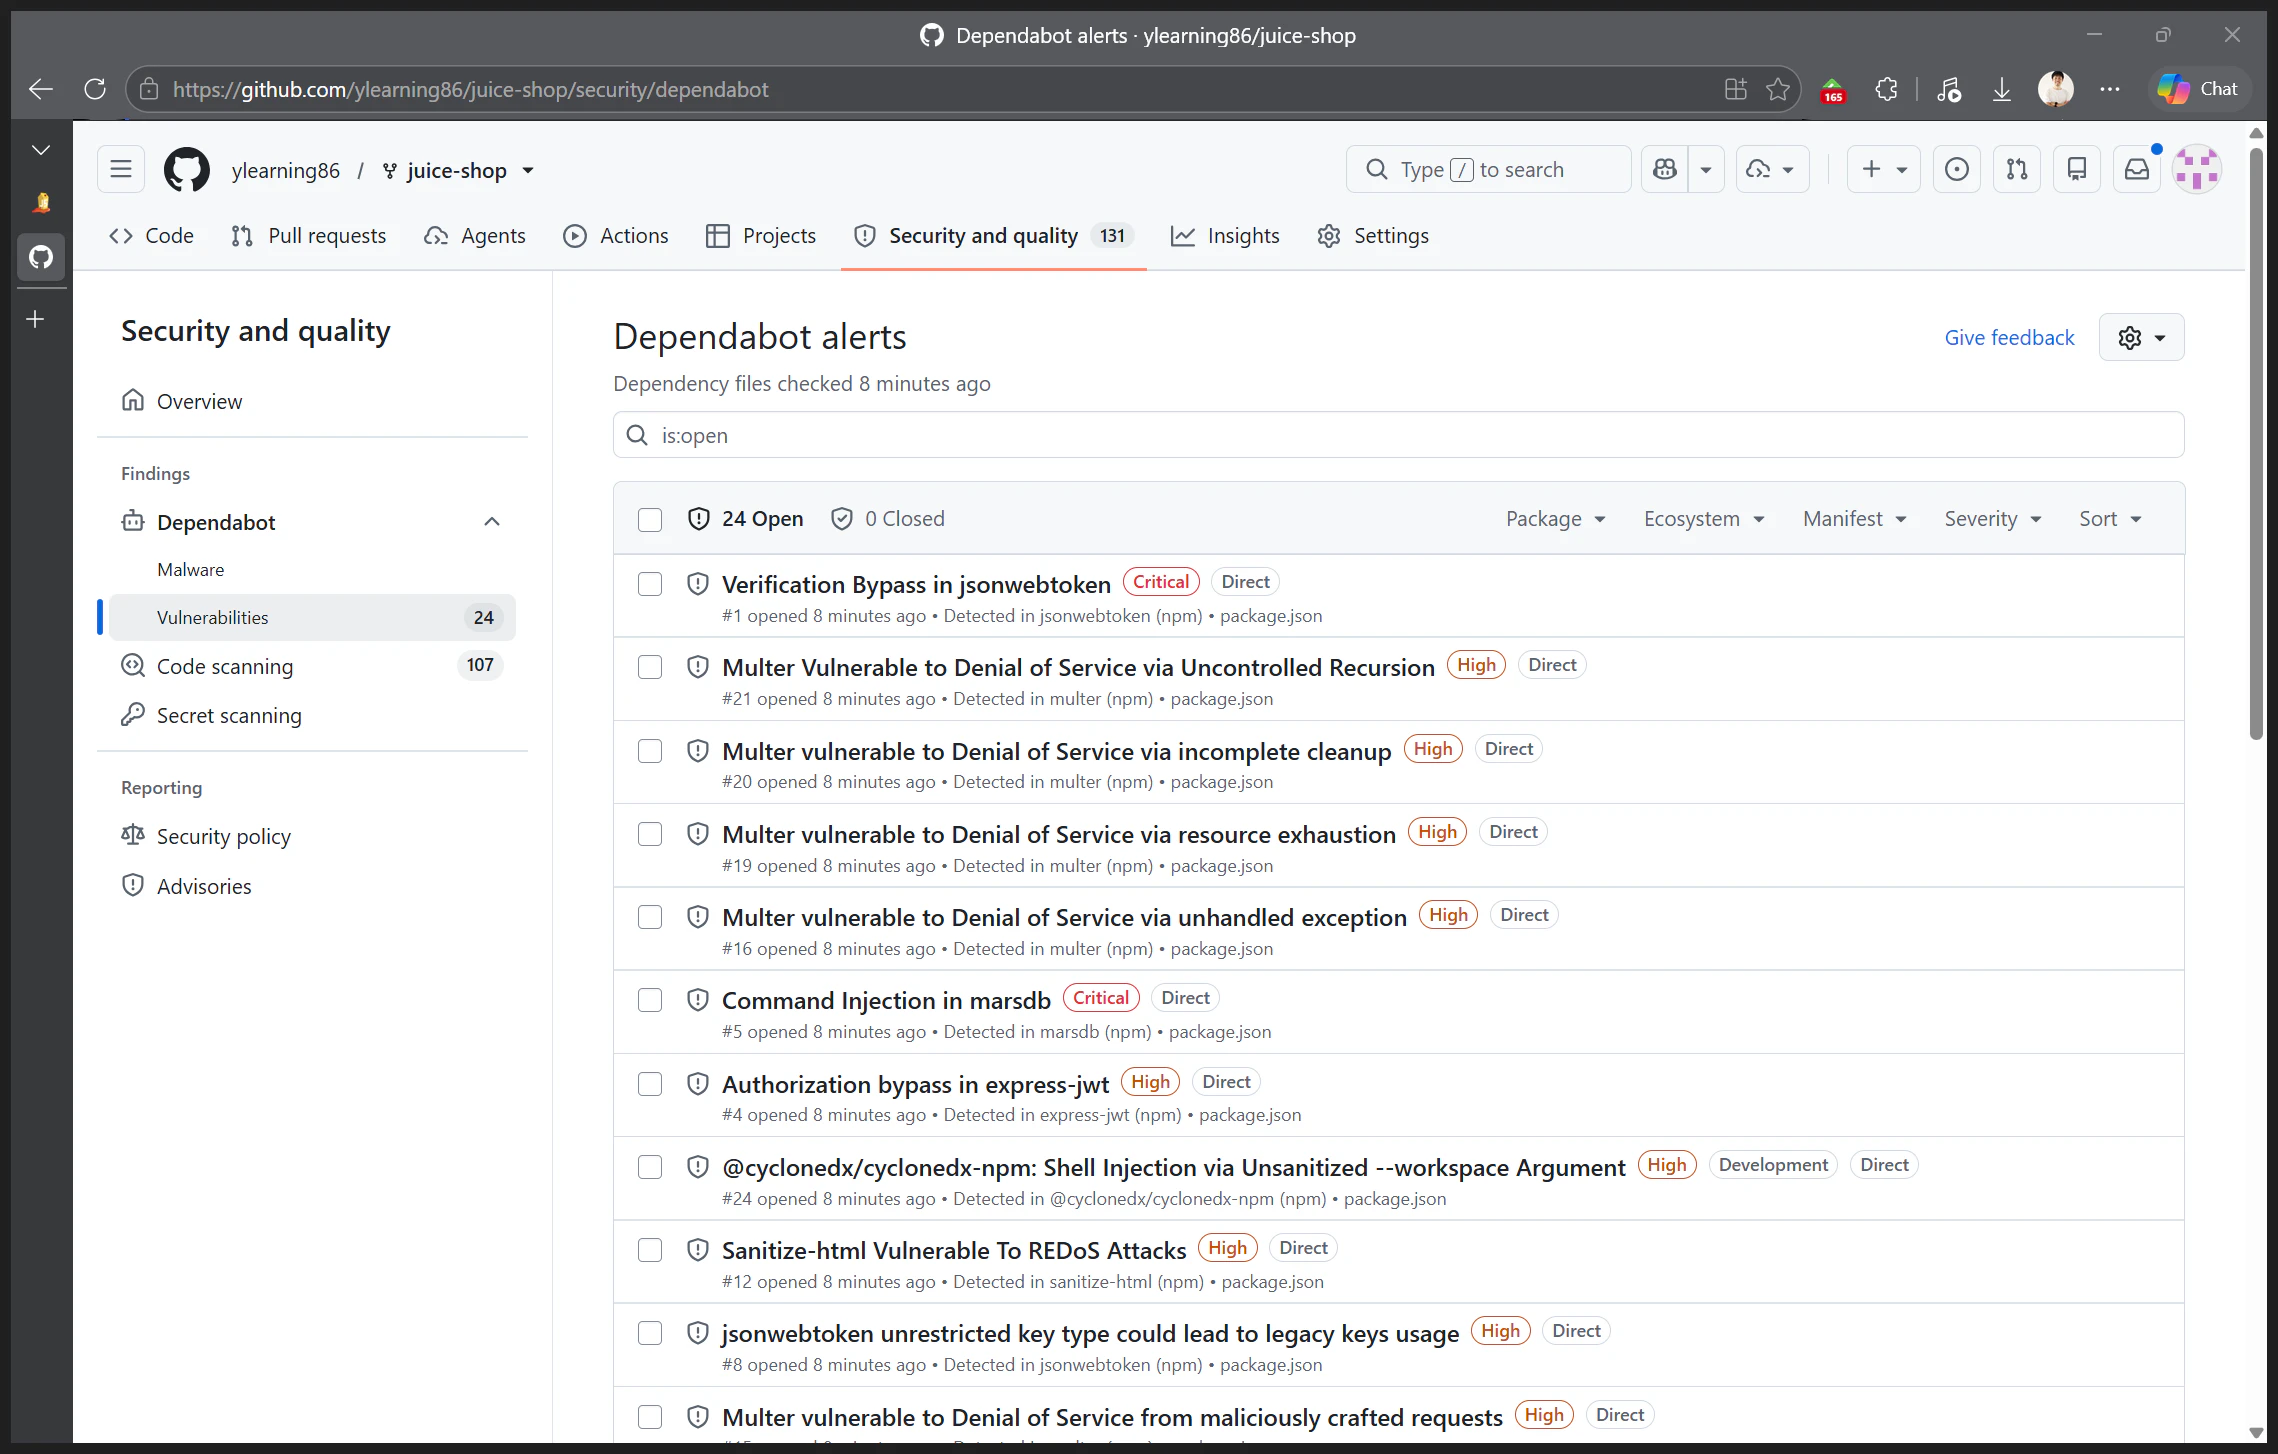Switch to the Pull requests tab
Image resolution: width=2278 pixels, height=1454 pixels.
click(x=308, y=236)
